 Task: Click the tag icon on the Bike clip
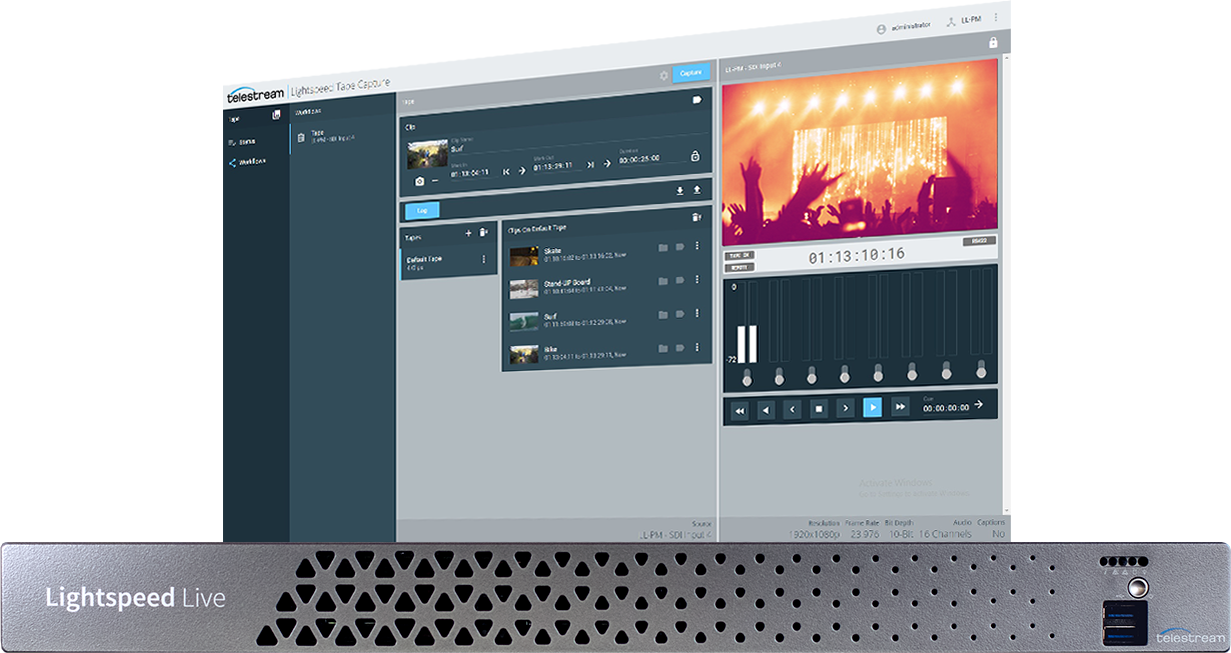tap(680, 347)
